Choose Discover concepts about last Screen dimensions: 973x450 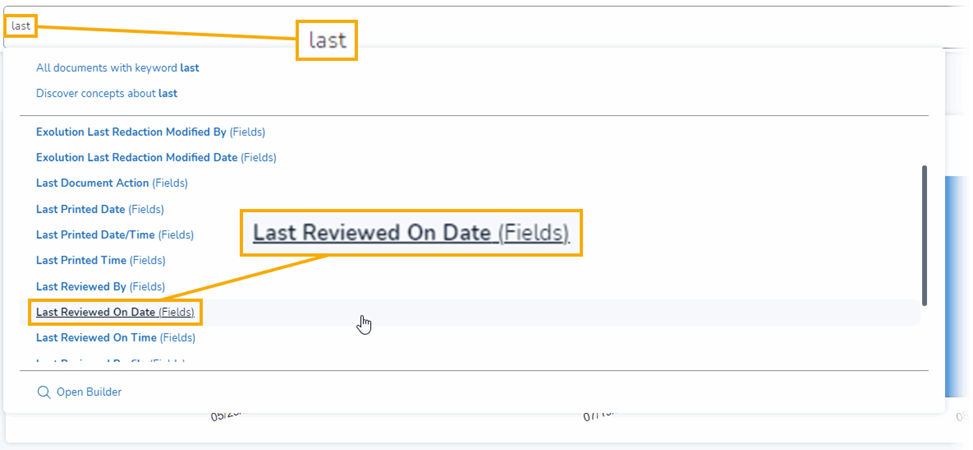coord(107,94)
